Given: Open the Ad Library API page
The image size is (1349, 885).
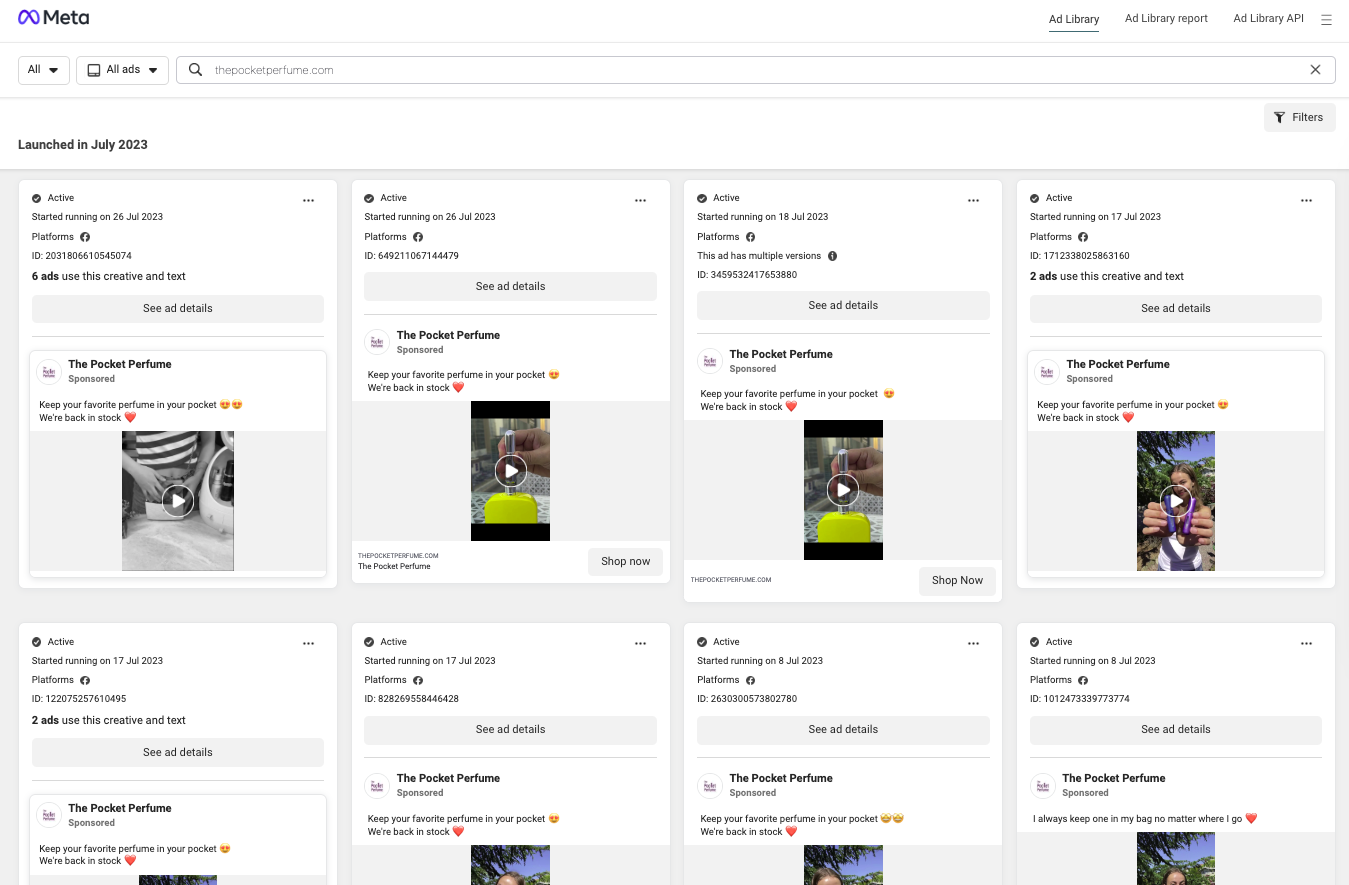Looking at the screenshot, I should pyautogui.click(x=1268, y=18).
